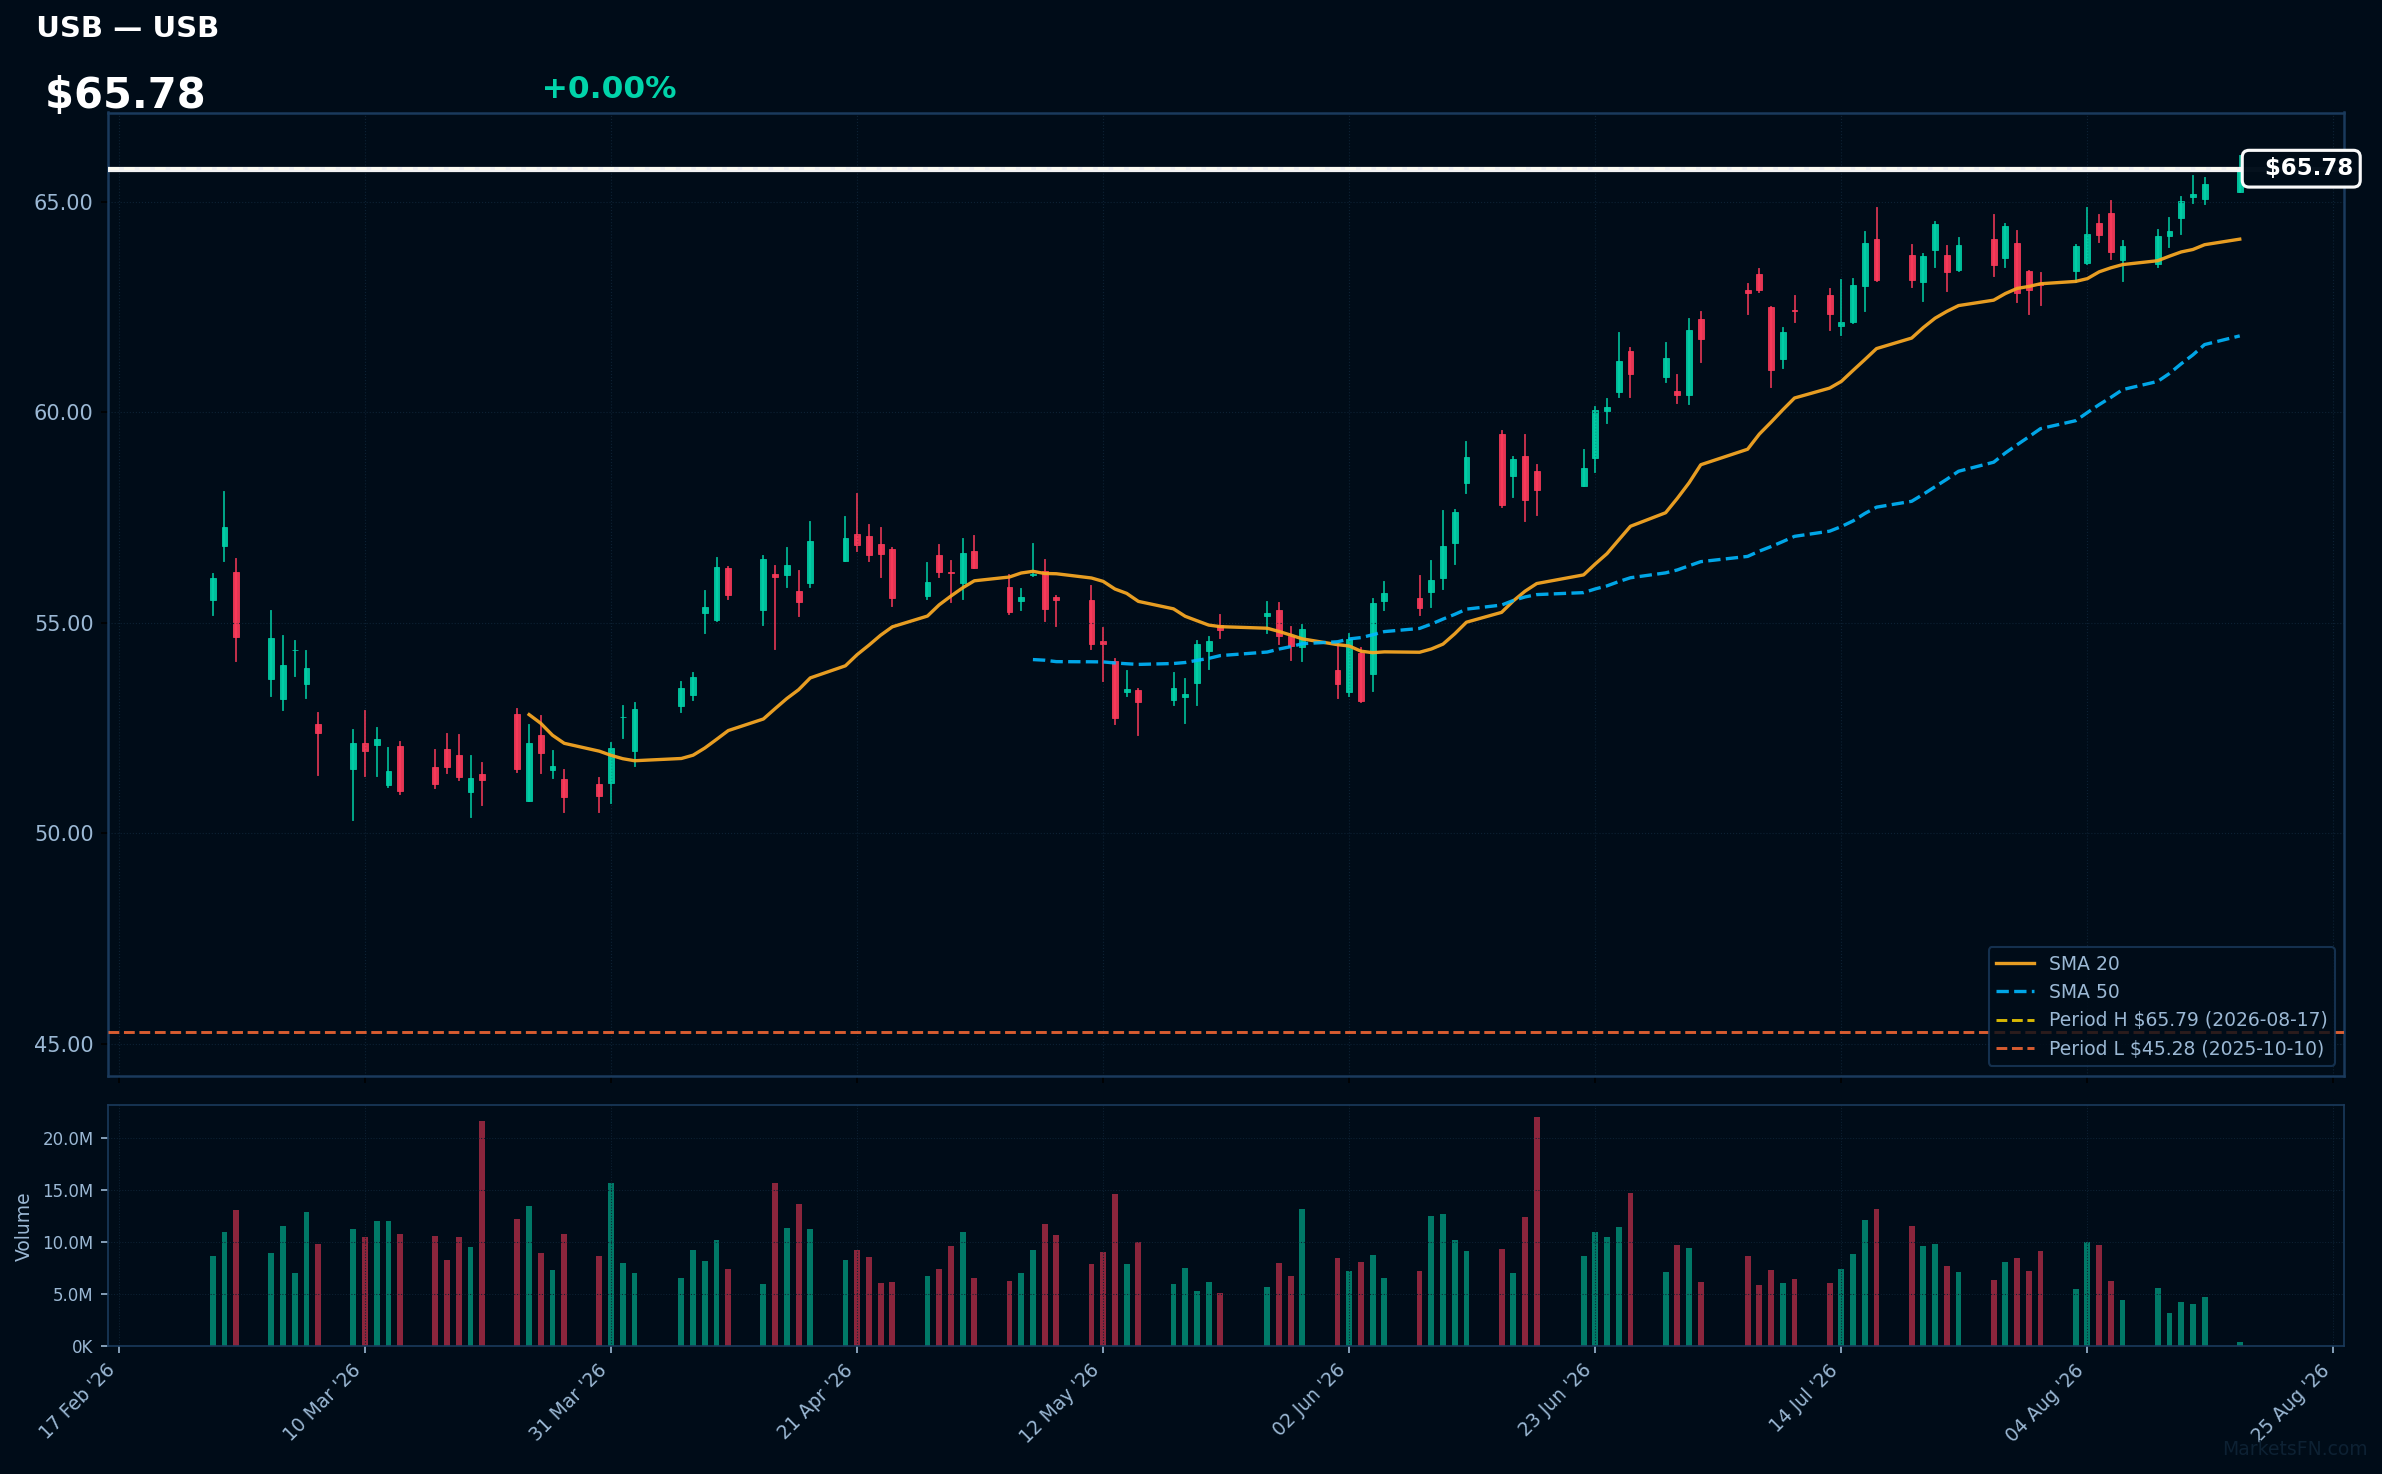
Task: Click the "10 Mar '26" date label
Action: pos(321,1402)
